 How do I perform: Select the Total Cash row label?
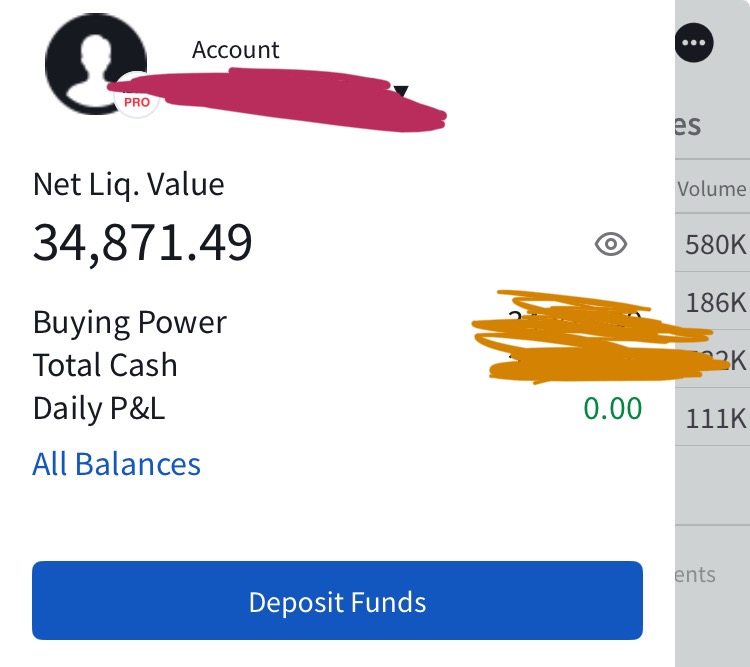105,365
